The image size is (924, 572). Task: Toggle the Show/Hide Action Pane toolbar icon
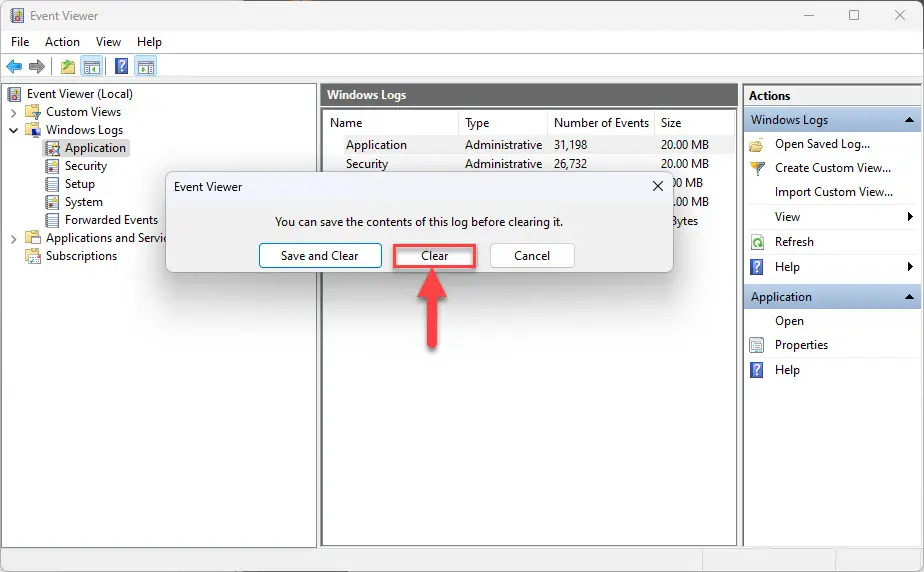click(146, 67)
